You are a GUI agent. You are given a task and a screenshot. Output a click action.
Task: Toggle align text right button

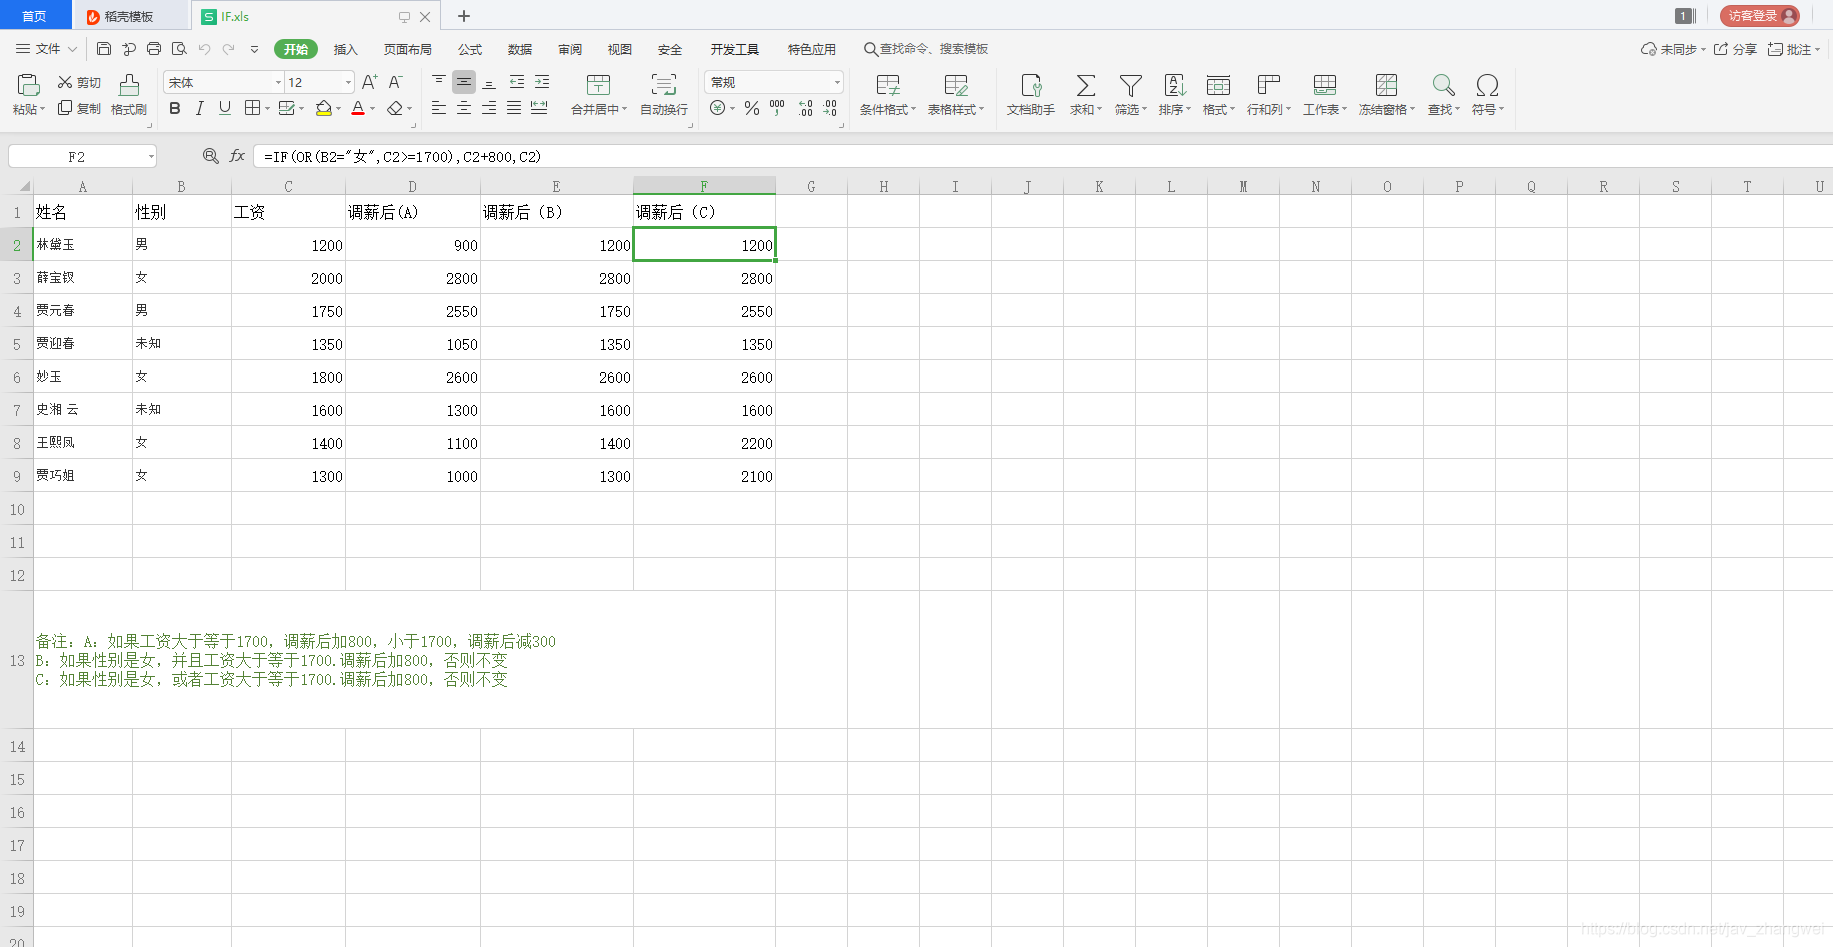tap(489, 108)
